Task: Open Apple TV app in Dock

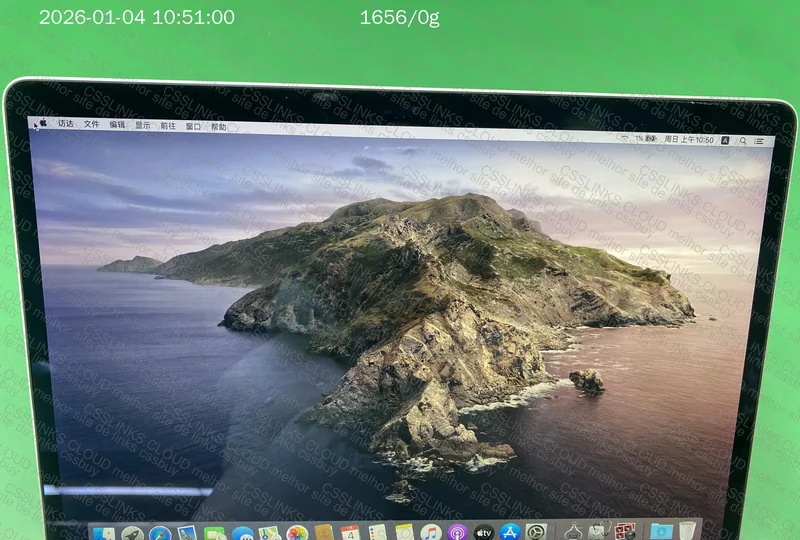Action: point(484,532)
